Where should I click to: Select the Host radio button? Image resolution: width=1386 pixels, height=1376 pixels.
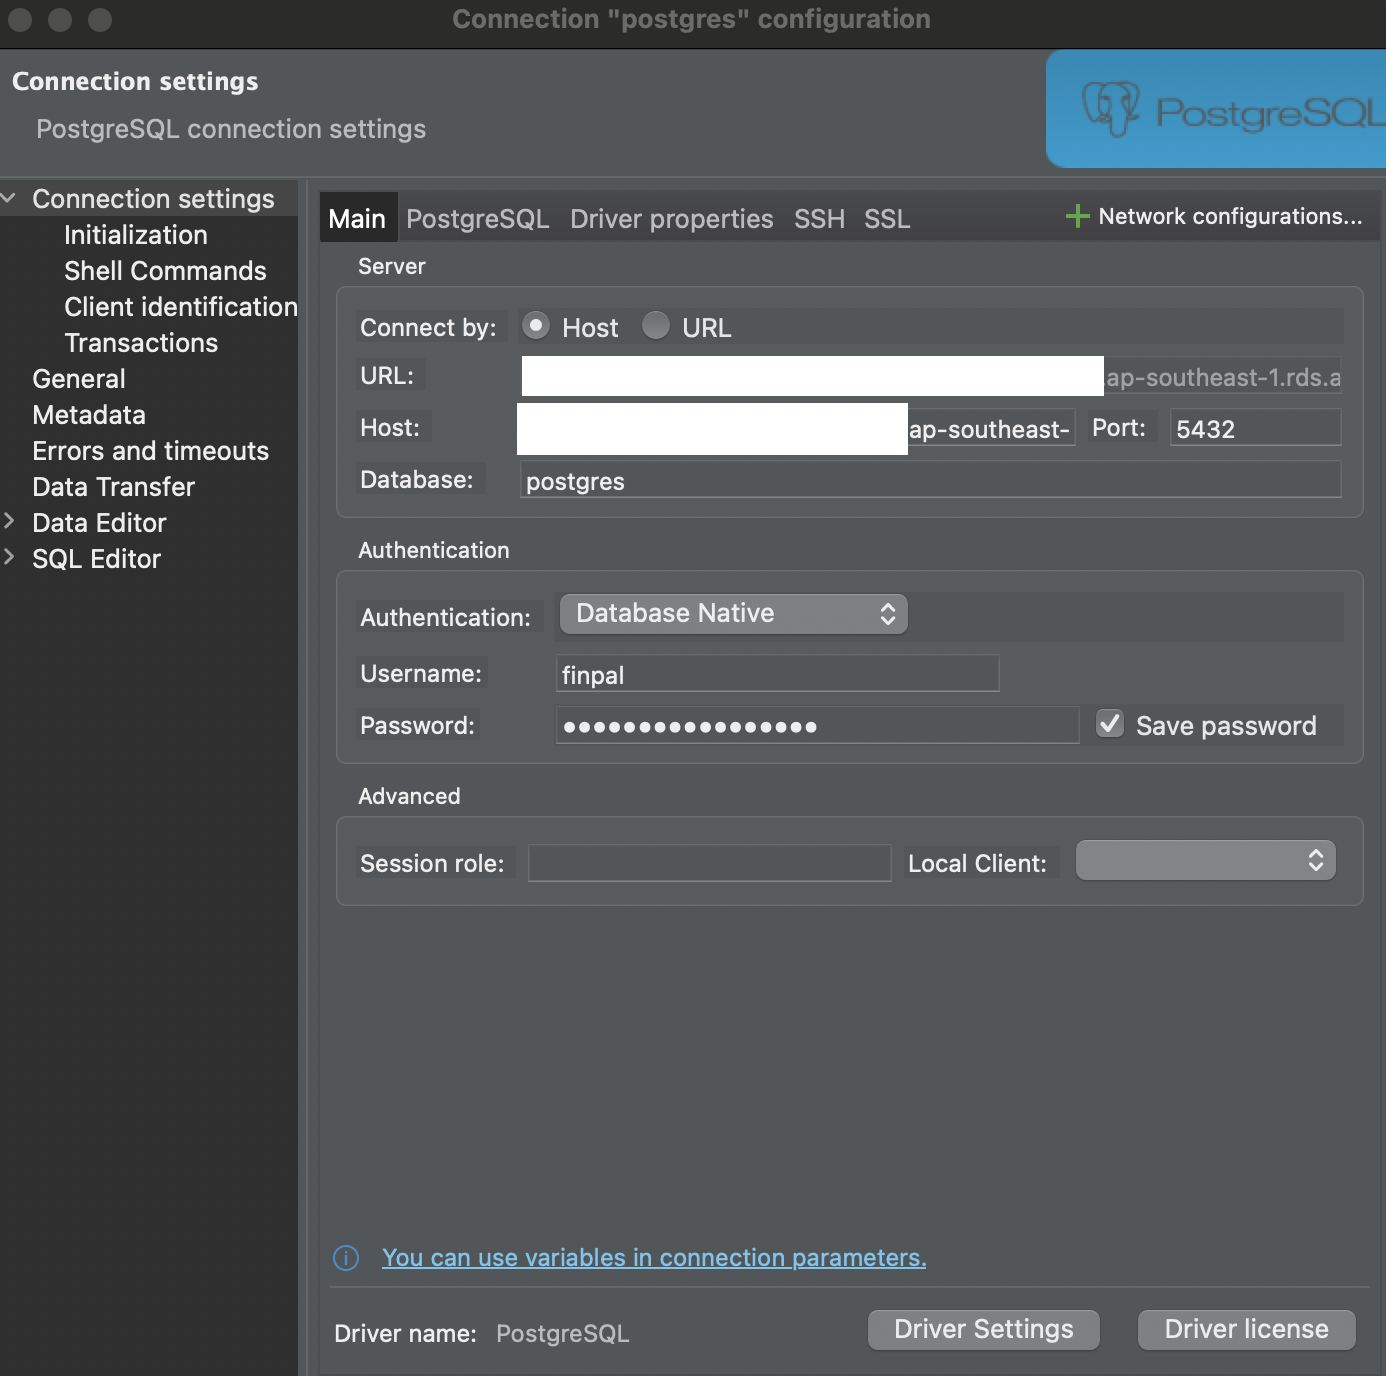(x=537, y=326)
